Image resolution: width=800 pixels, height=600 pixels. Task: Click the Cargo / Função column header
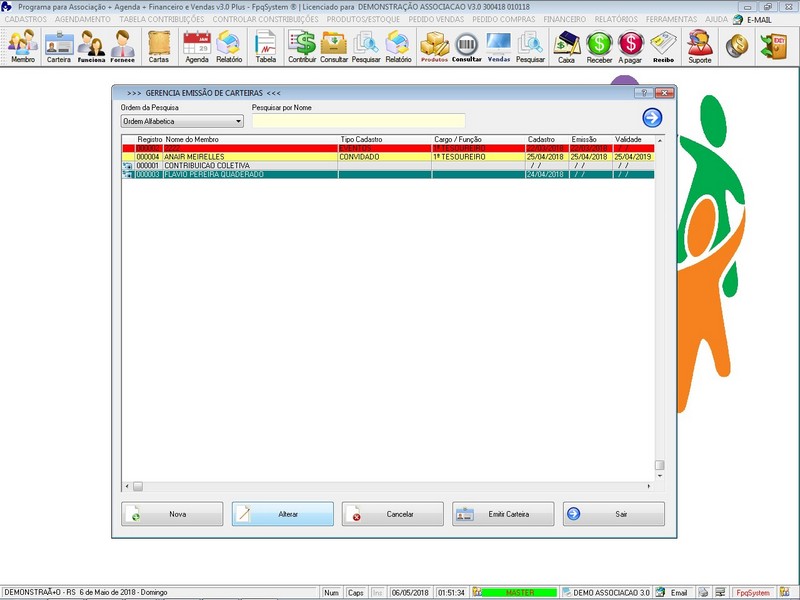click(479, 139)
